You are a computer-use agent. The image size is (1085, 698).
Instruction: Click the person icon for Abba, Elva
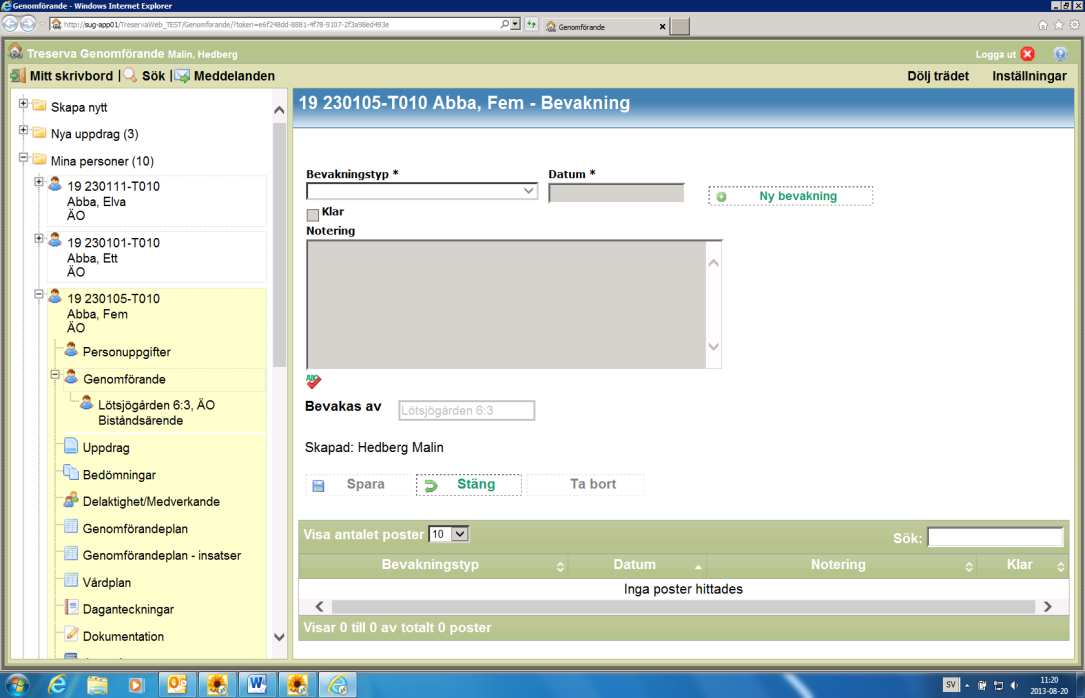pyautogui.click(x=55, y=184)
